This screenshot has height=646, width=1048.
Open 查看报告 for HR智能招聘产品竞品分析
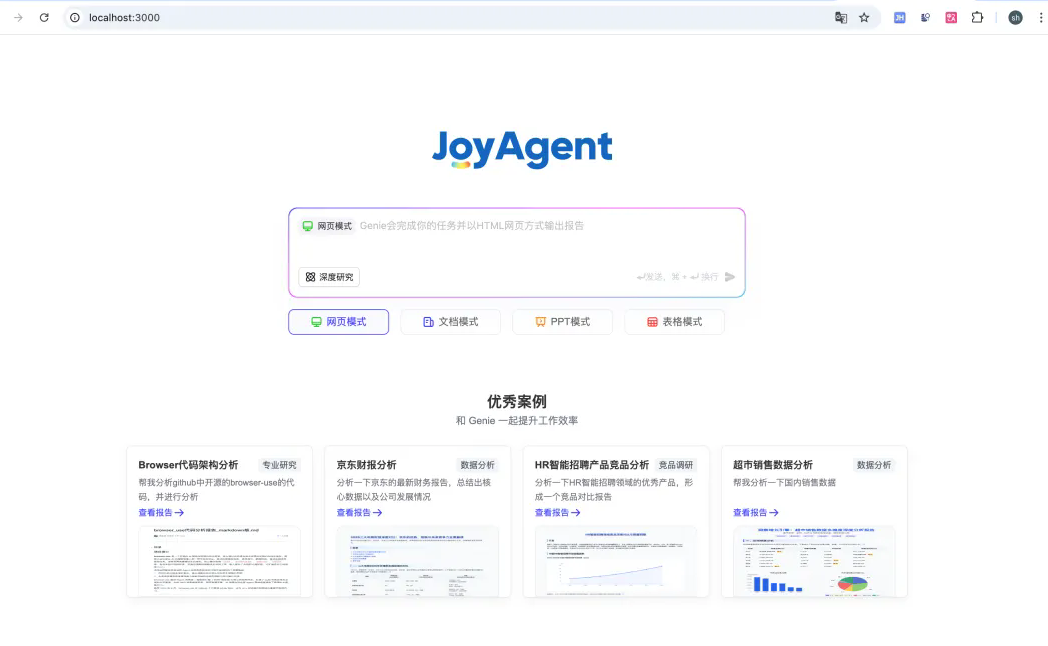[x=557, y=512]
